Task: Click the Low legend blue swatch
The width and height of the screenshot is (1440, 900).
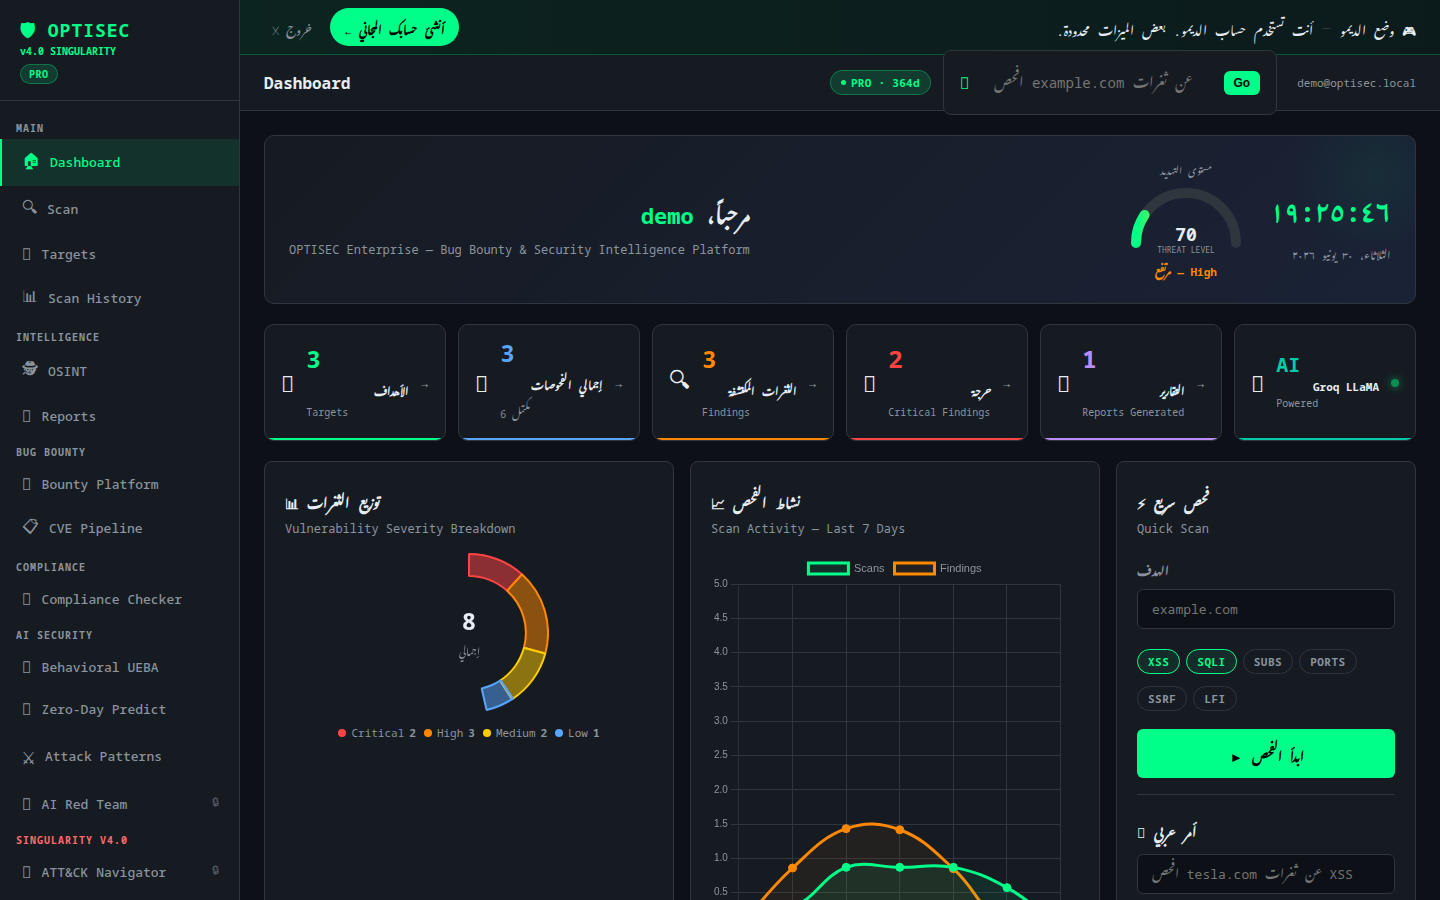Action: point(559,733)
